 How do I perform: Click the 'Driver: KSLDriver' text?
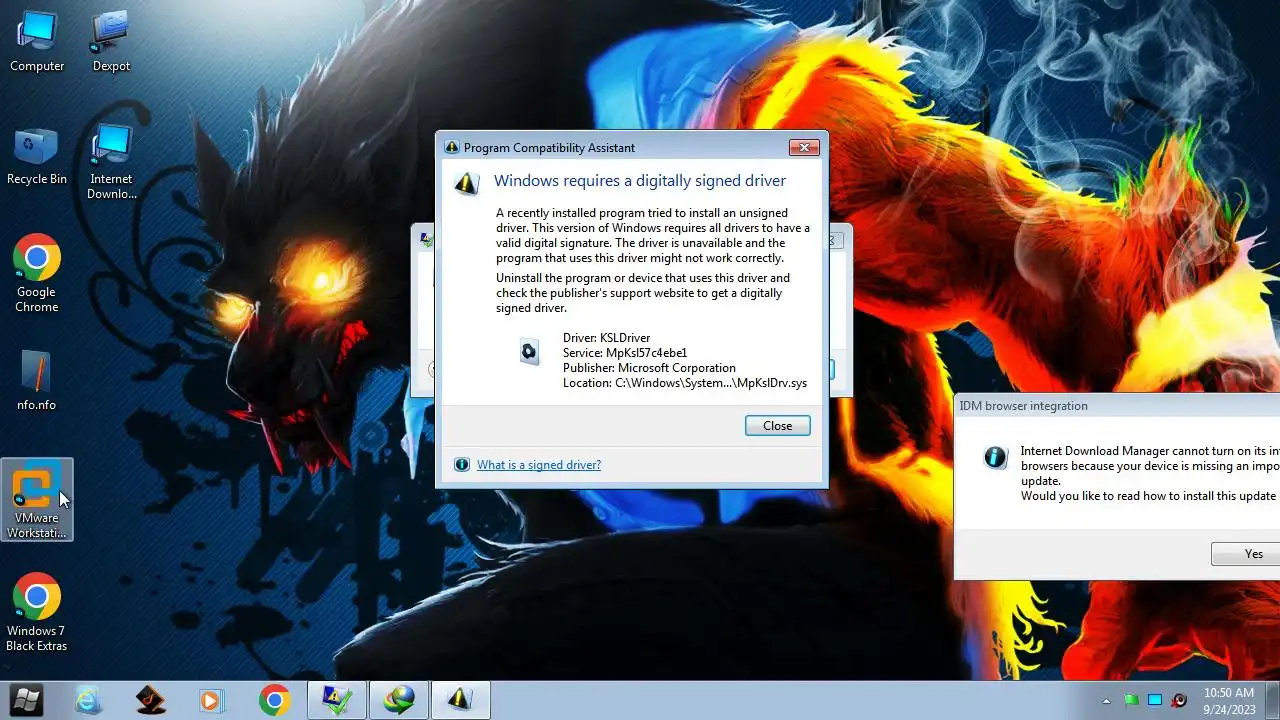pos(606,338)
